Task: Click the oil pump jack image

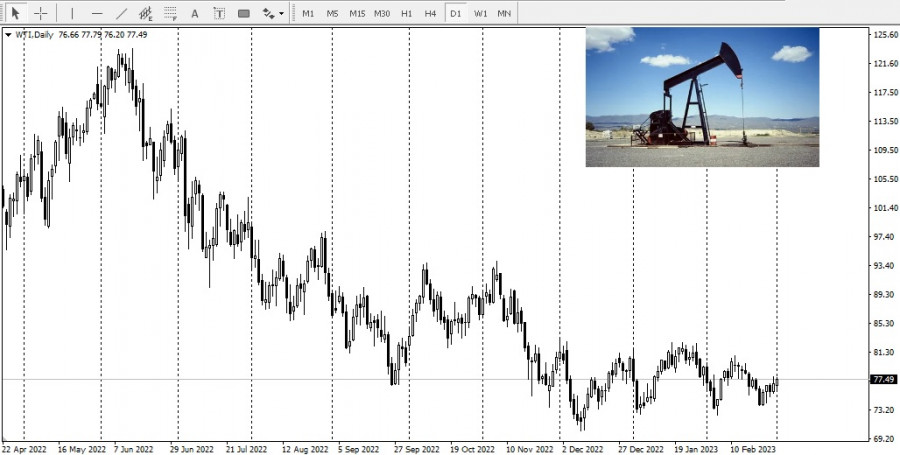Action: [702, 96]
